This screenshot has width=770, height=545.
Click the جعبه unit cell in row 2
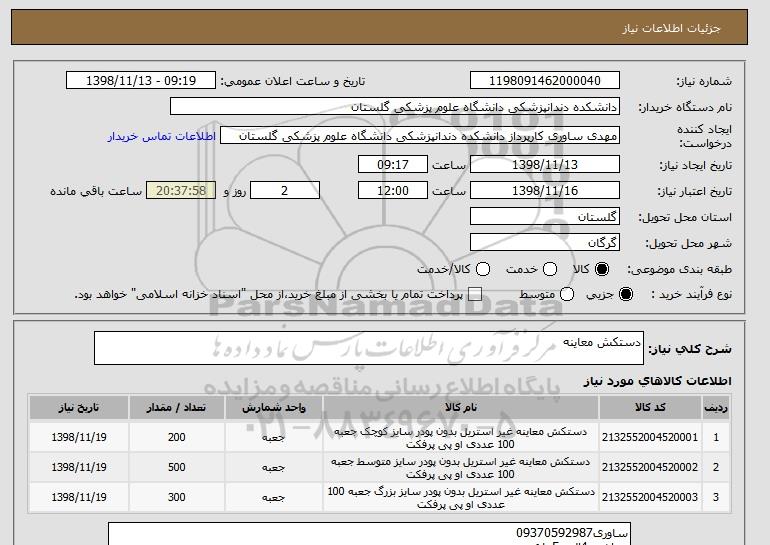(274, 467)
